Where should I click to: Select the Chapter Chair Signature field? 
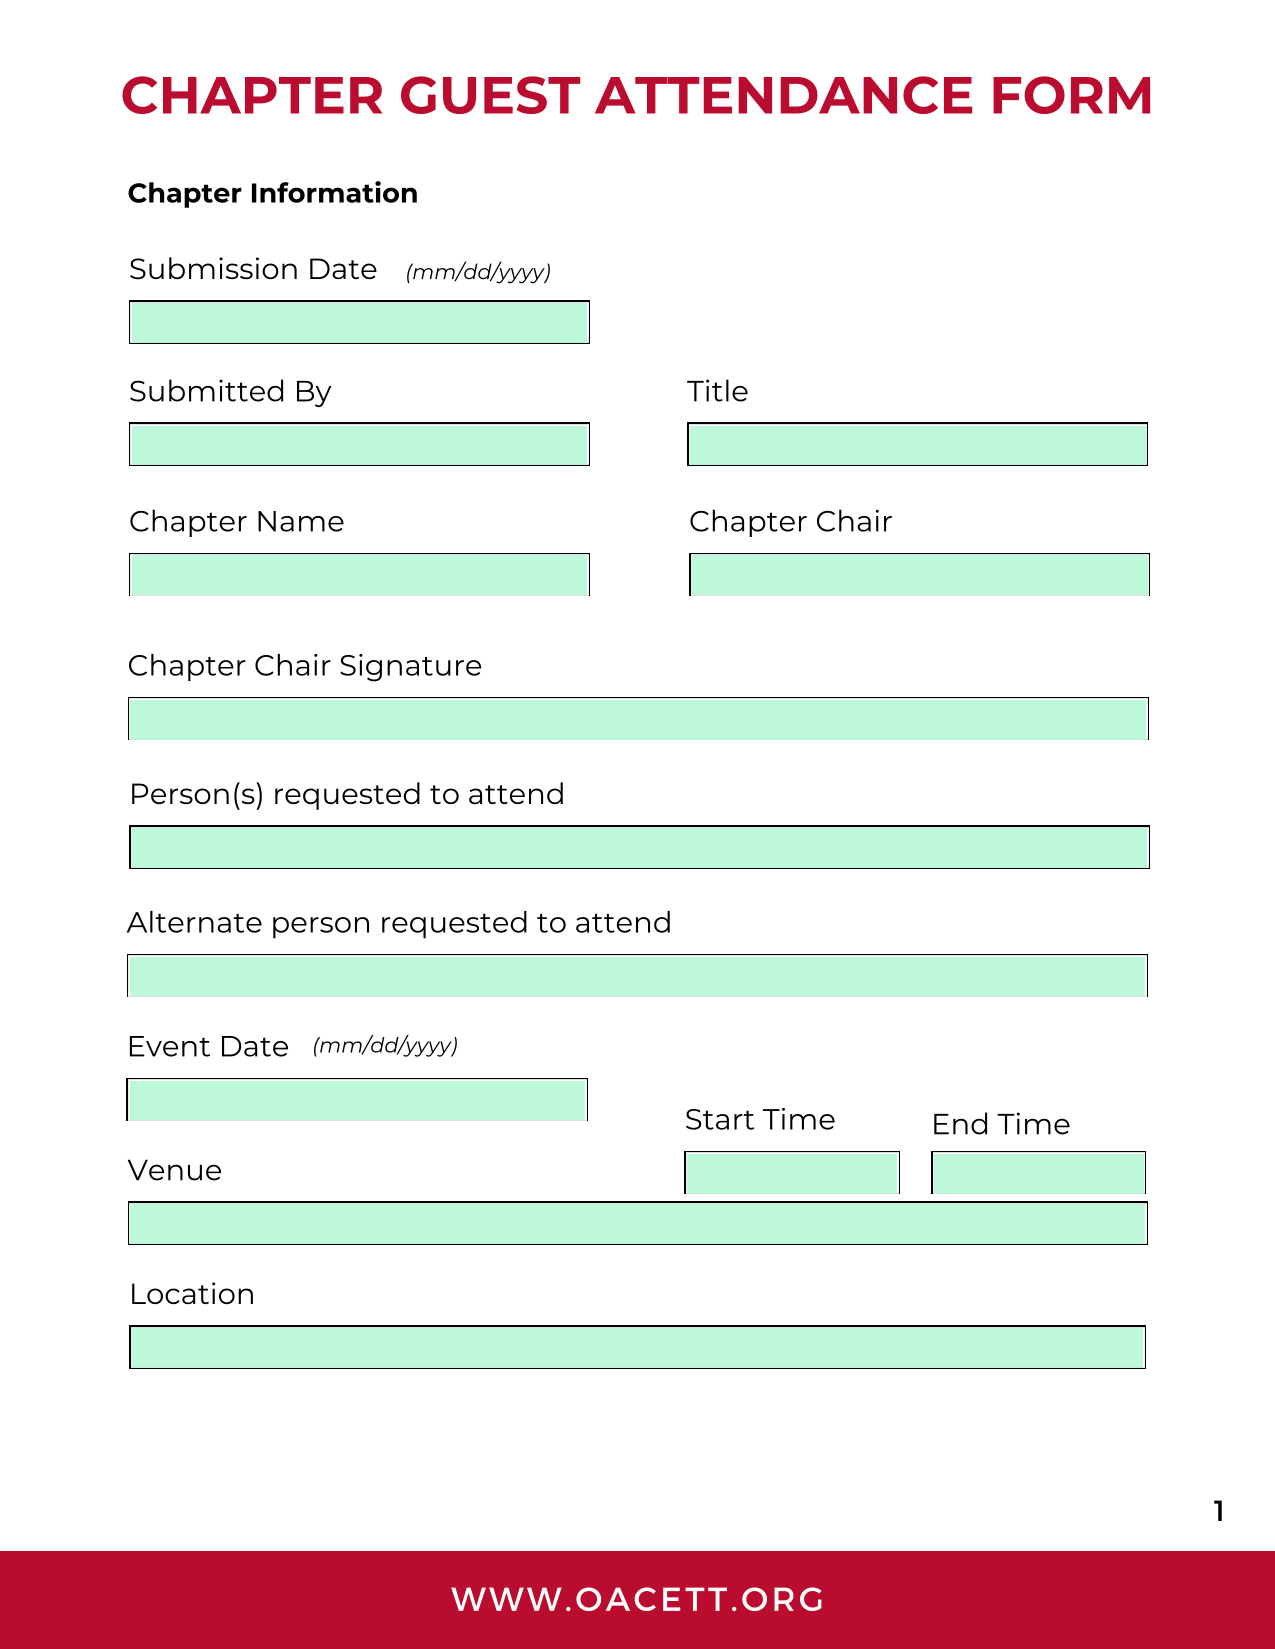[638, 719]
